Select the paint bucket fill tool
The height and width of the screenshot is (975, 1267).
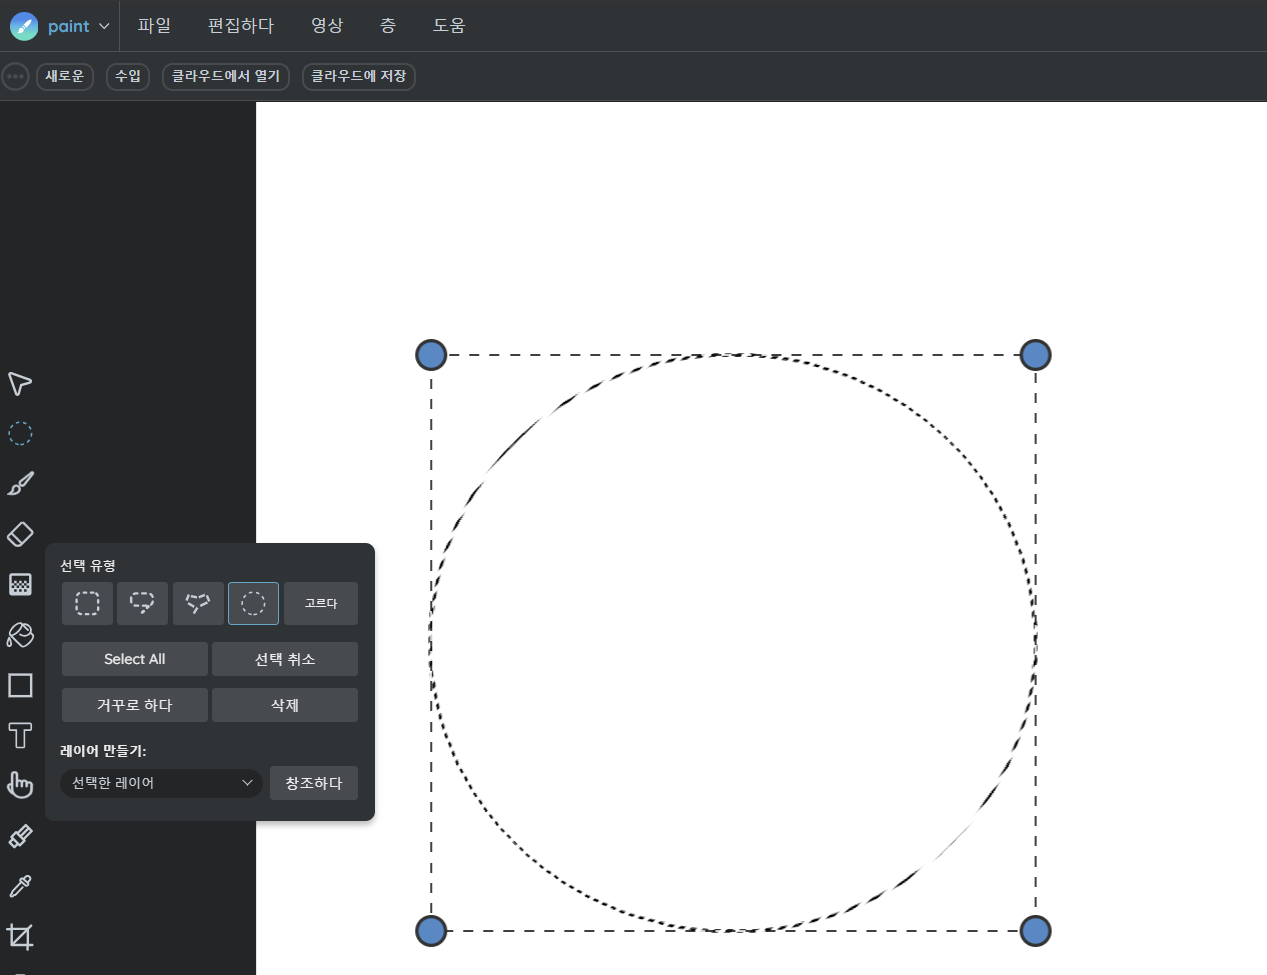point(20,635)
